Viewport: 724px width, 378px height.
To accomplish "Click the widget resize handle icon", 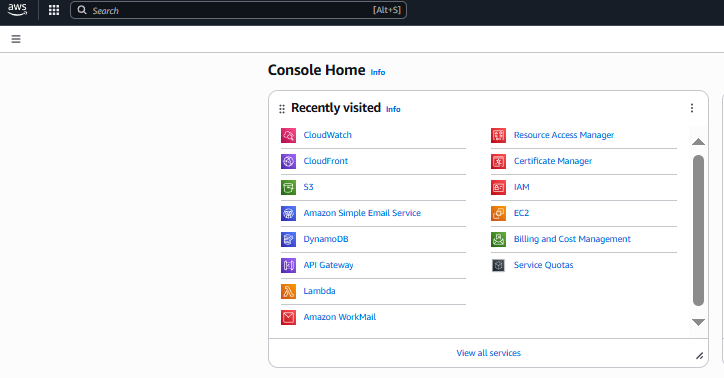I will coord(700,355).
